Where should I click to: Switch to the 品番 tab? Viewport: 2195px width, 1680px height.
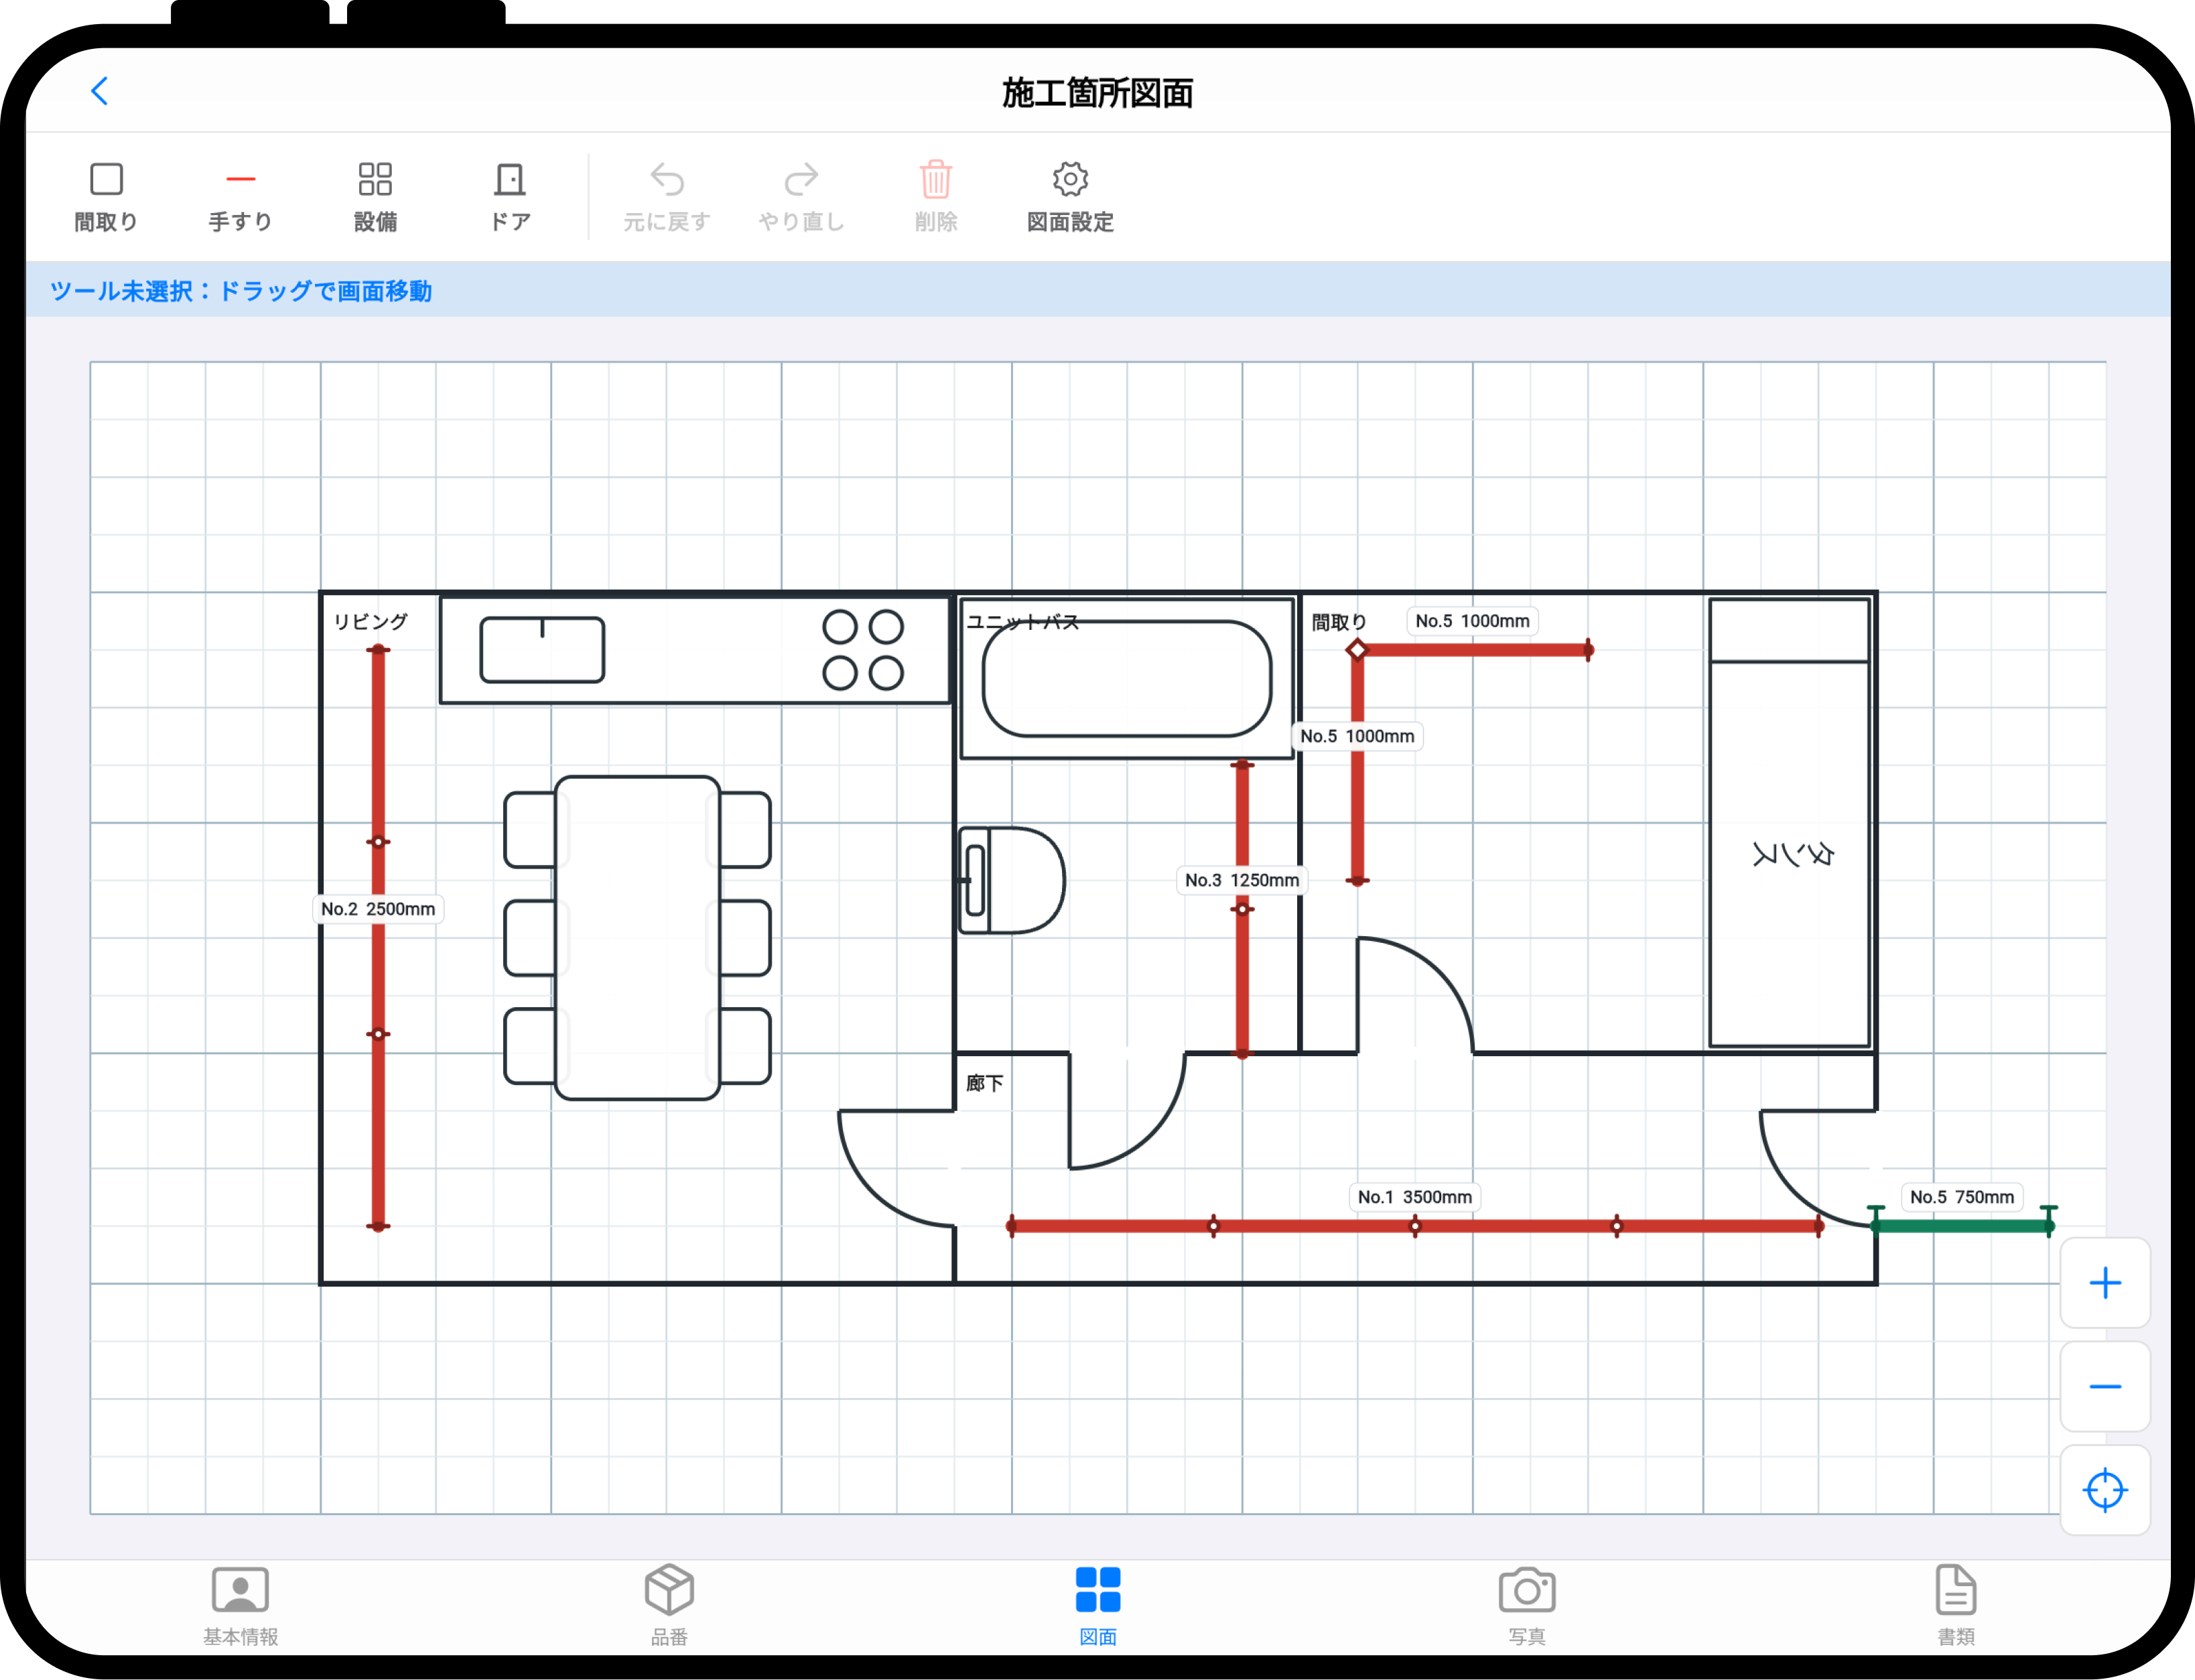point(669,1605)
